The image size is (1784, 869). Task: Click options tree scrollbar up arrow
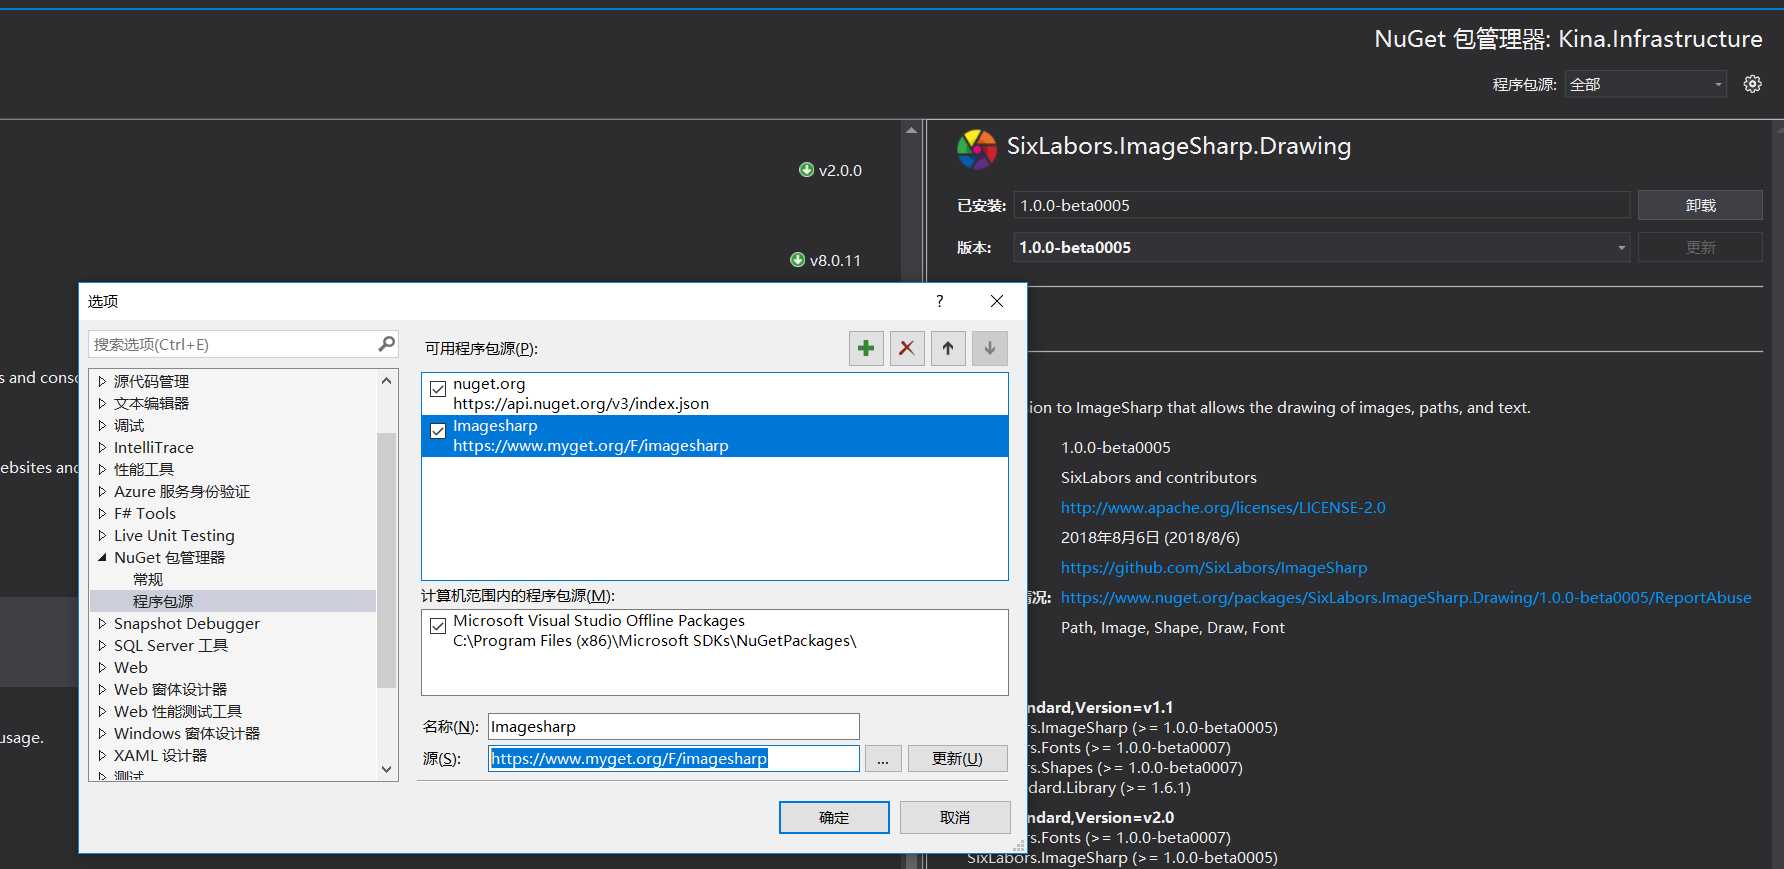[x=387, y=381]
